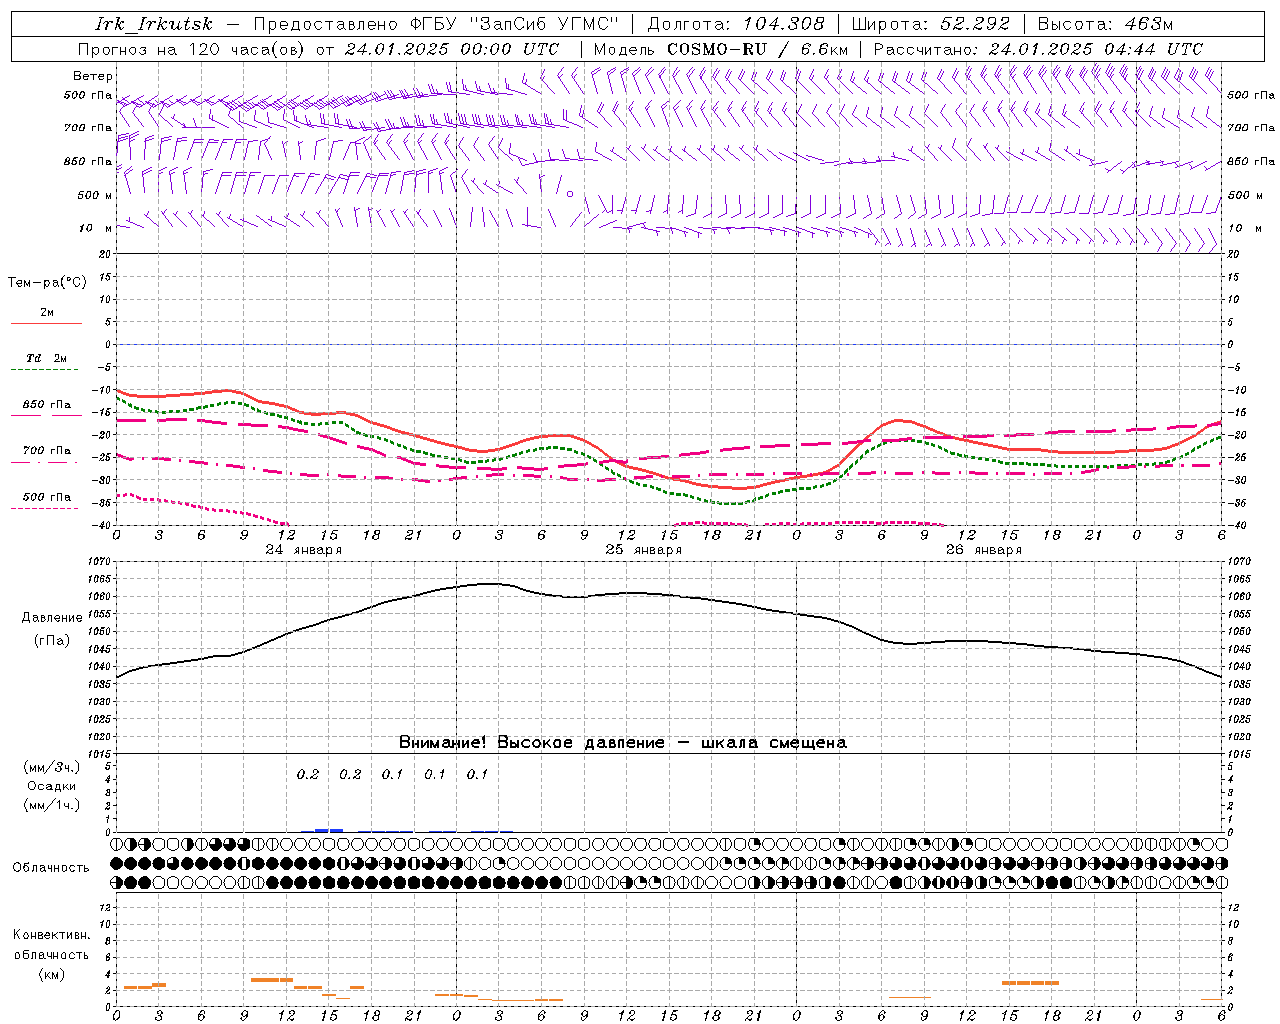The width and height of the screenshot is (1280, 1024).
Task: Click the '24 января' date label
Action: point(304,550)
